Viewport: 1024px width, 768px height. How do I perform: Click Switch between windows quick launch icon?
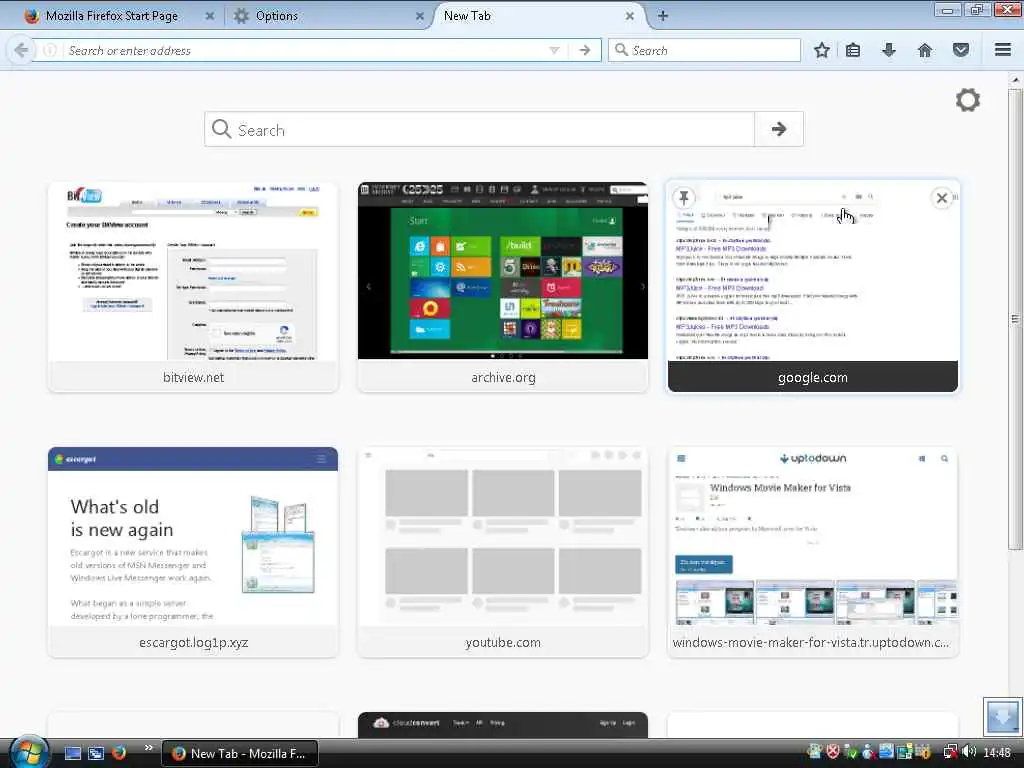(96, 753)
